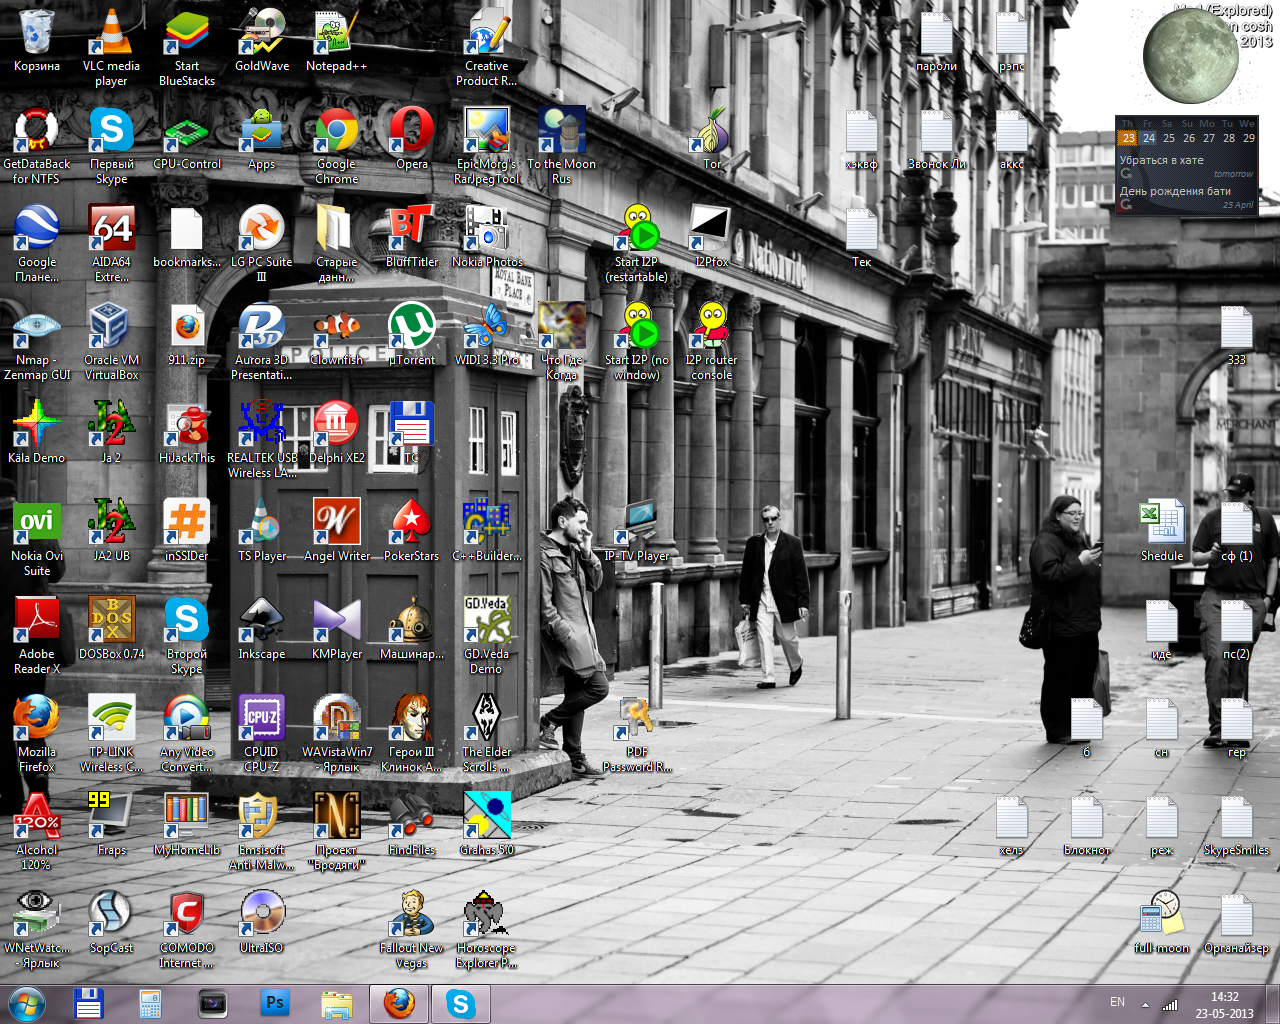
Task: Open the Windows Start menu
Action: pos(26,1003)
